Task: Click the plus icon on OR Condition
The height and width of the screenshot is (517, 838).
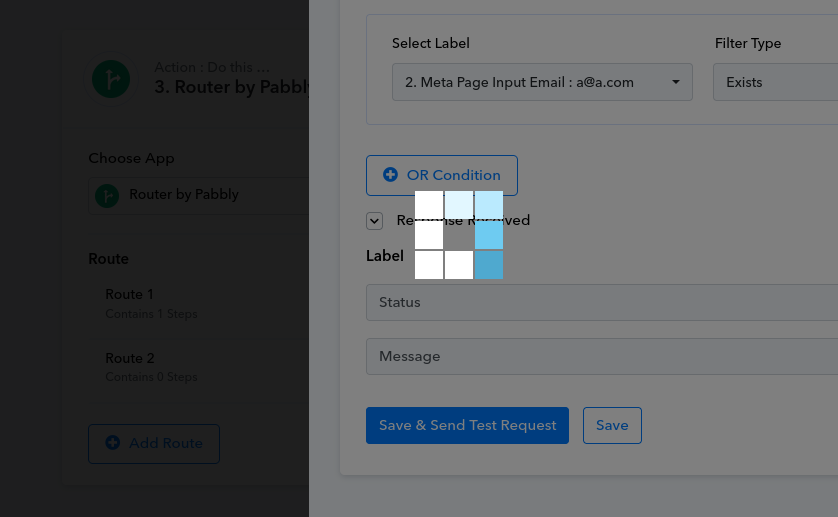Action: pos(391,175)
